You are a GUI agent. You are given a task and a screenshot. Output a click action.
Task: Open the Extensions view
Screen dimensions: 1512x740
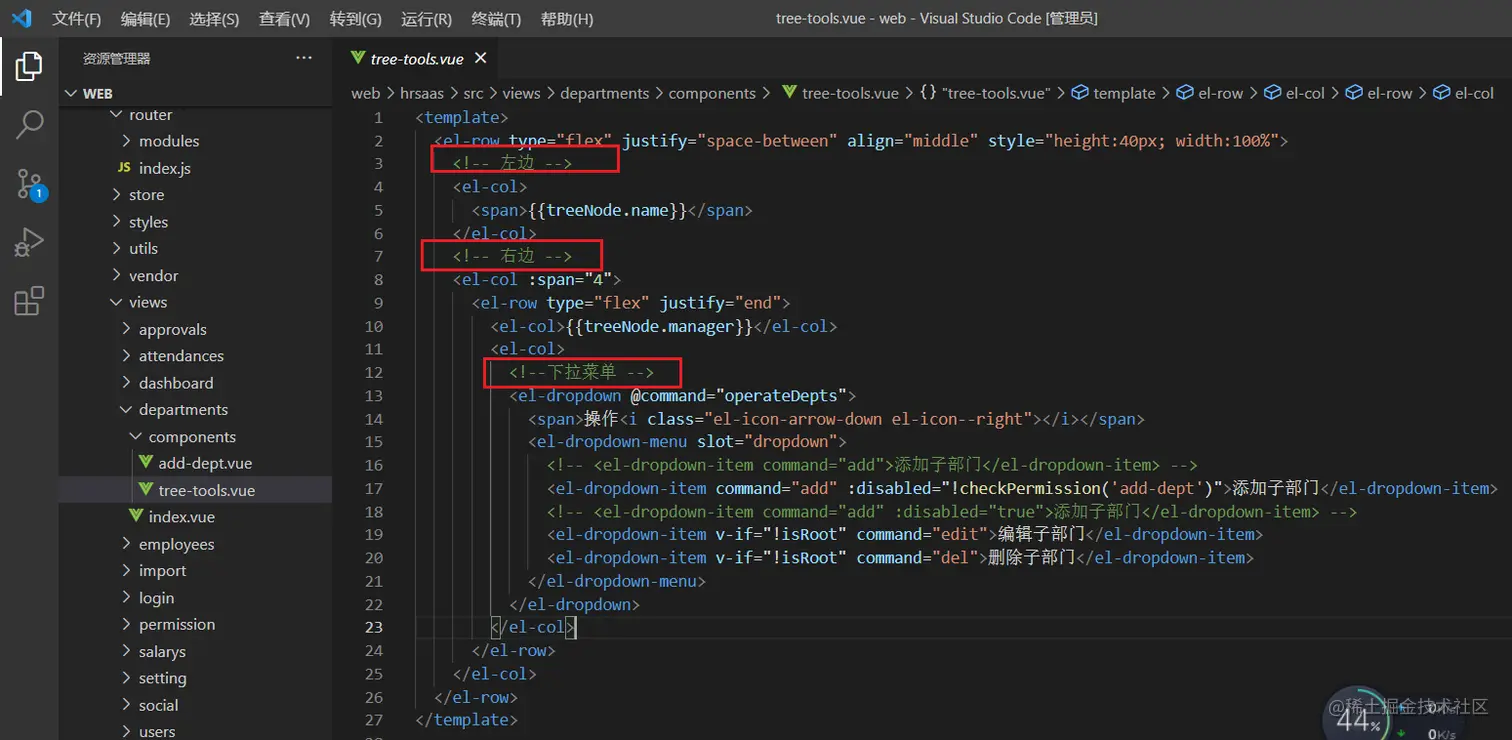[x=29, y=301]
